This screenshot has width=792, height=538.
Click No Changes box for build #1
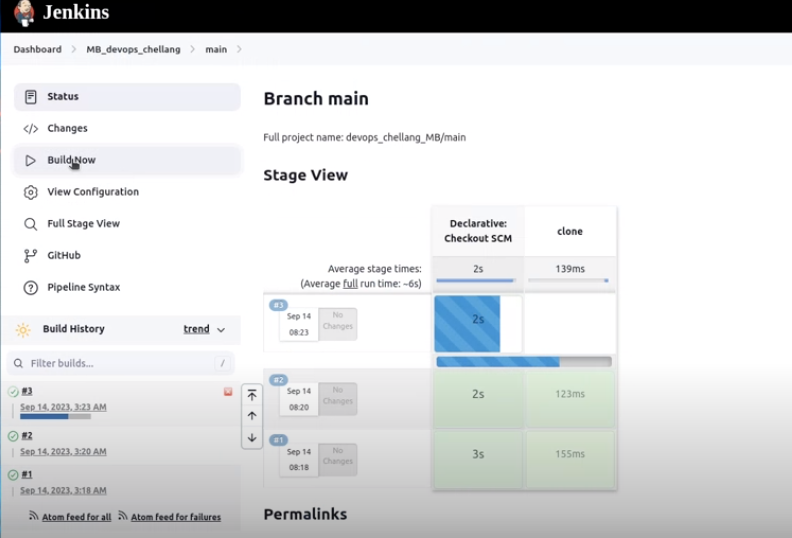pyautogui.click(x=337, y=459)
